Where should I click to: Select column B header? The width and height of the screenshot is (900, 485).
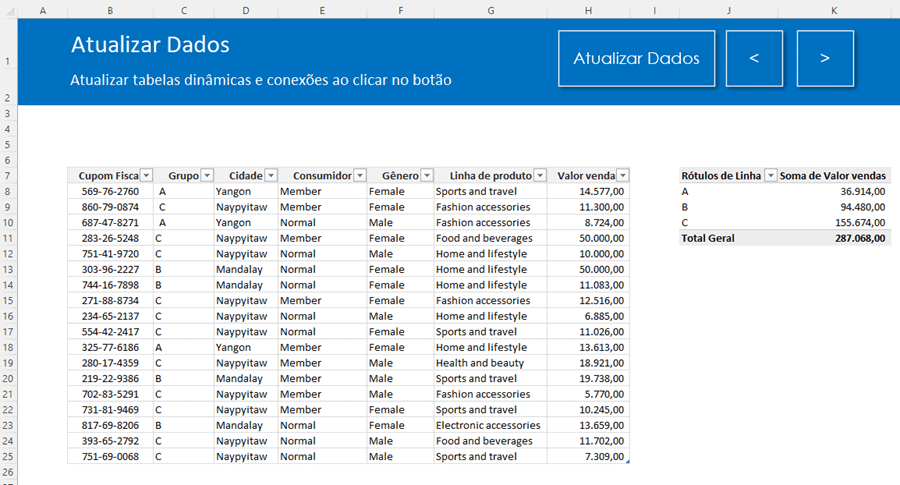[109, 10]
